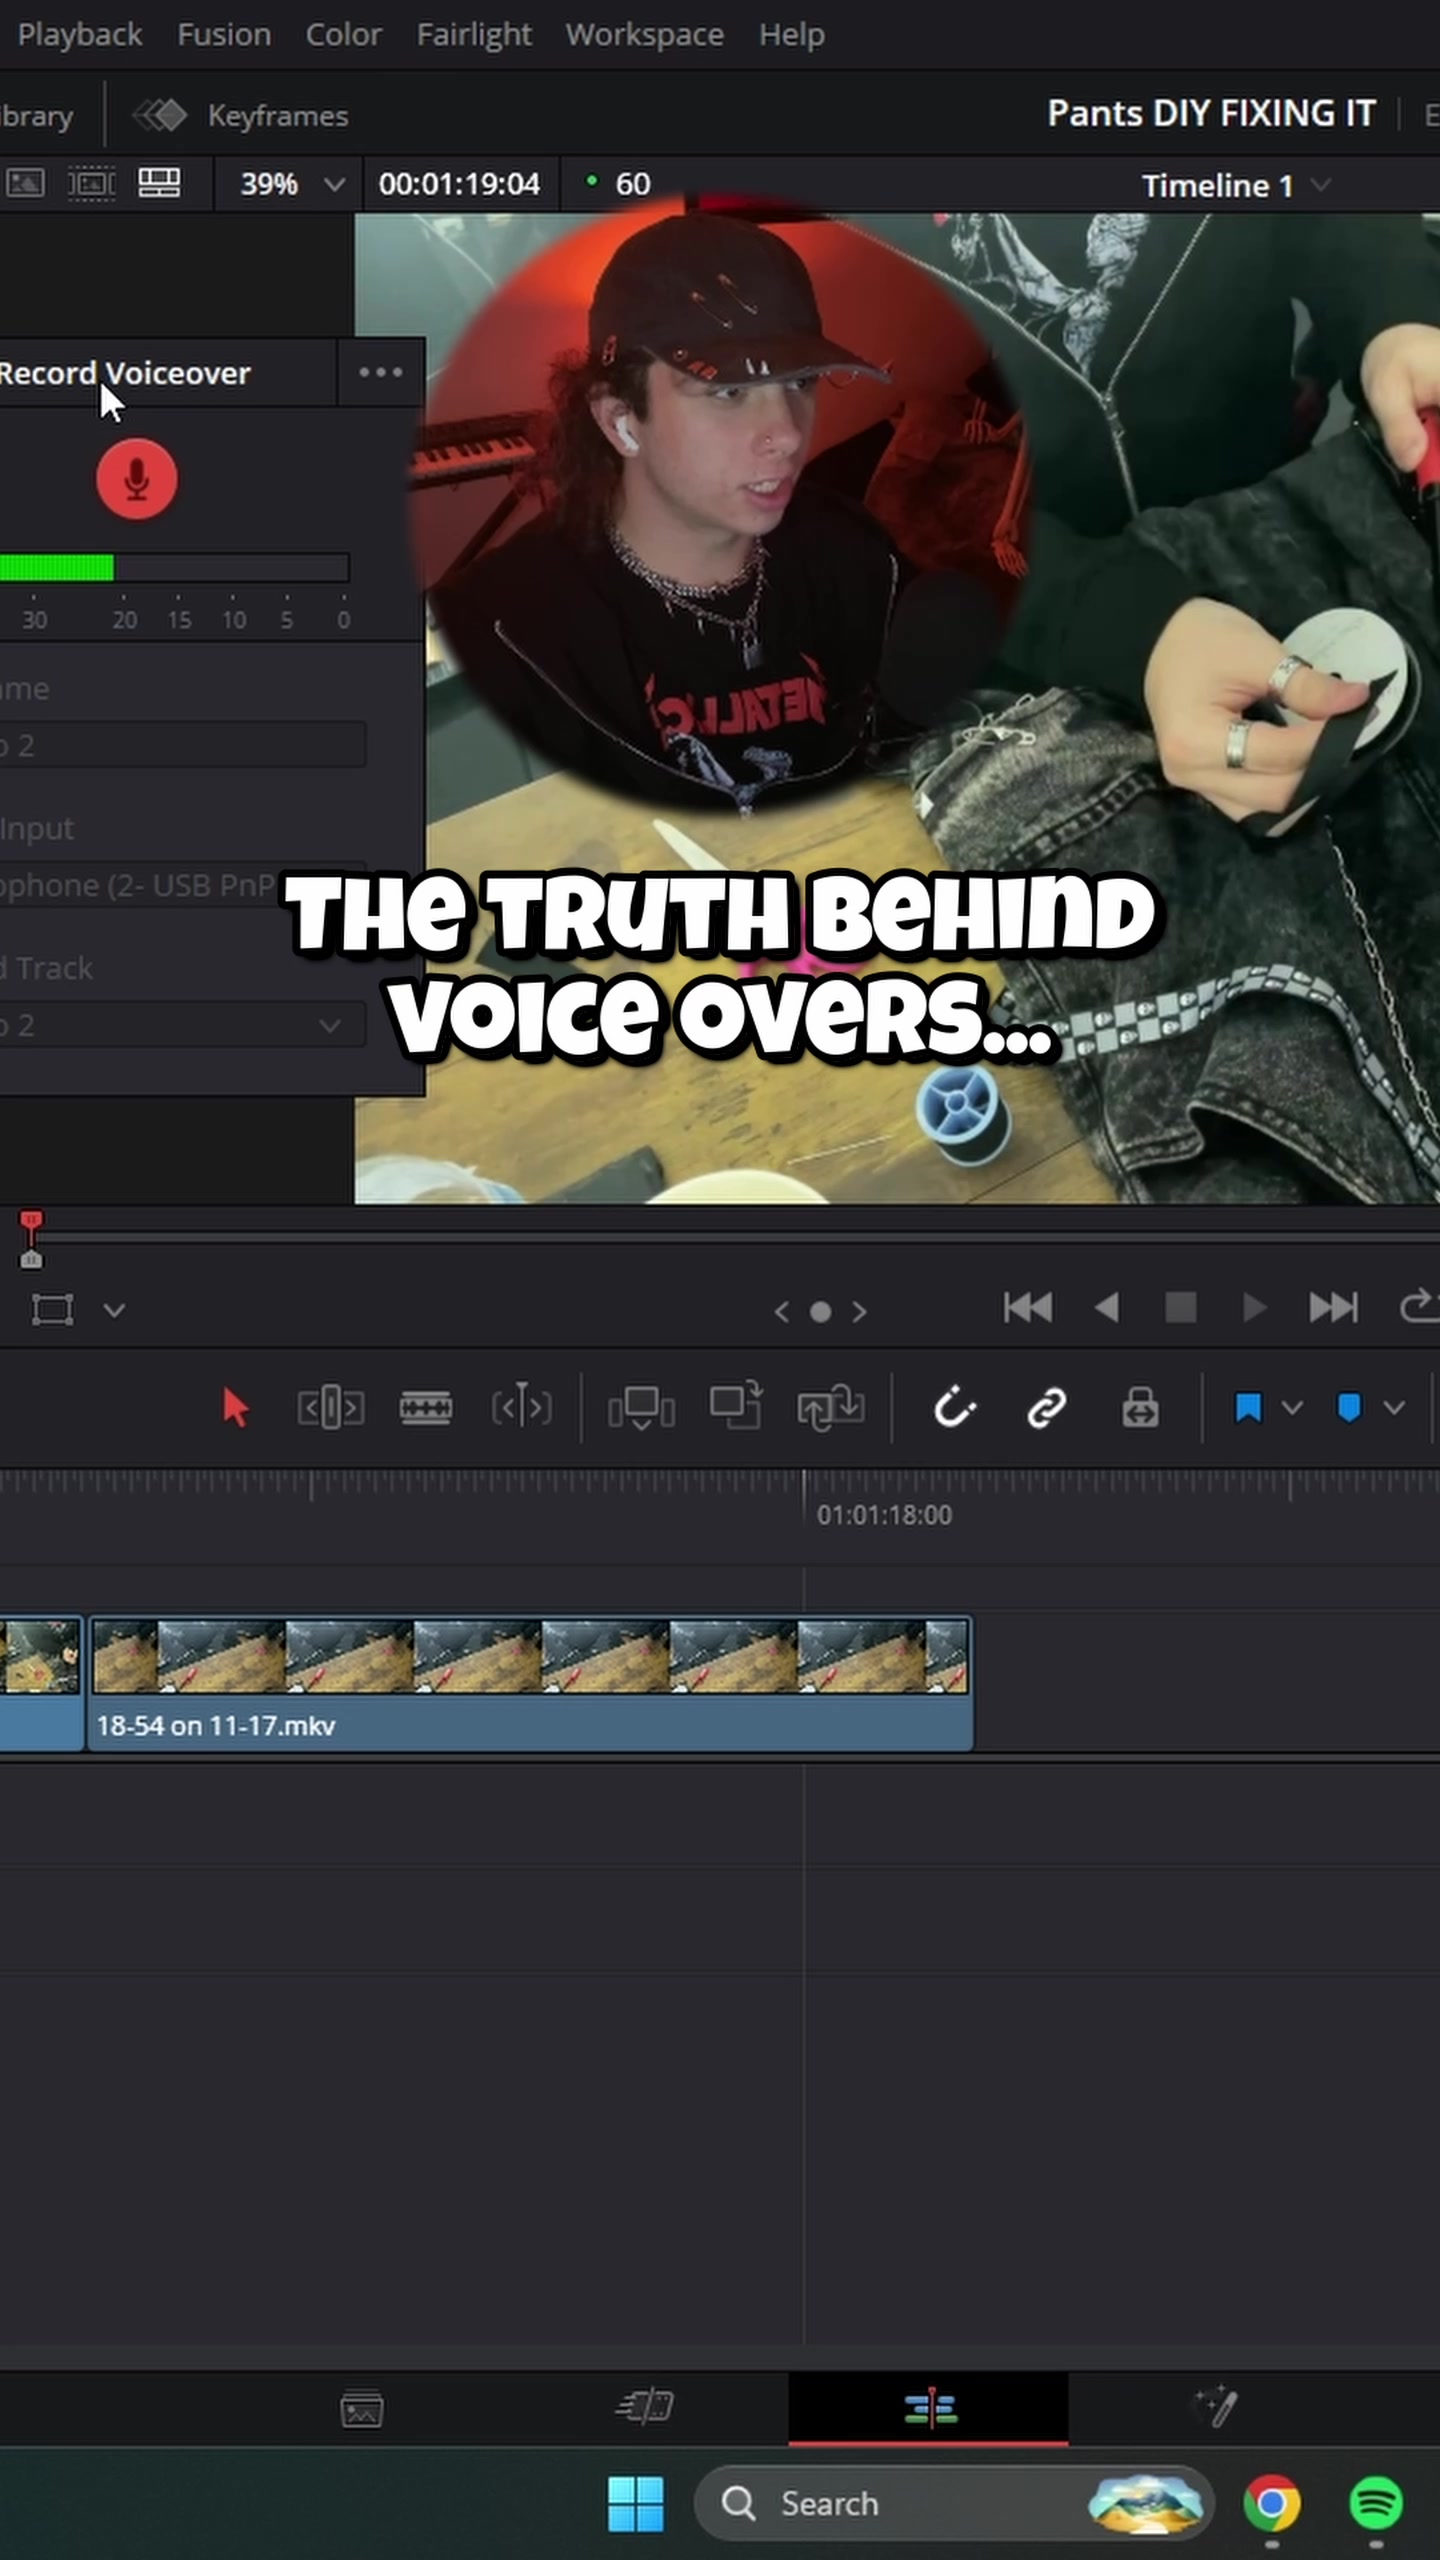Image resolution: width=1440 pixels, height=2560 pixels.
Task: Select the 18-54 on 11-17.mkv clip
Action: (531, 1685)
